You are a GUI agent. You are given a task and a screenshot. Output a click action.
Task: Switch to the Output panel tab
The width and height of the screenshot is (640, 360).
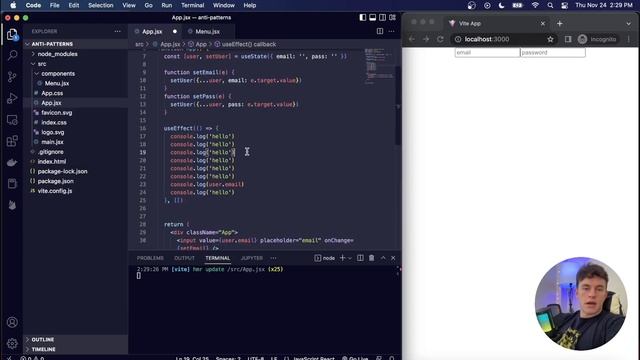(184, 258)
